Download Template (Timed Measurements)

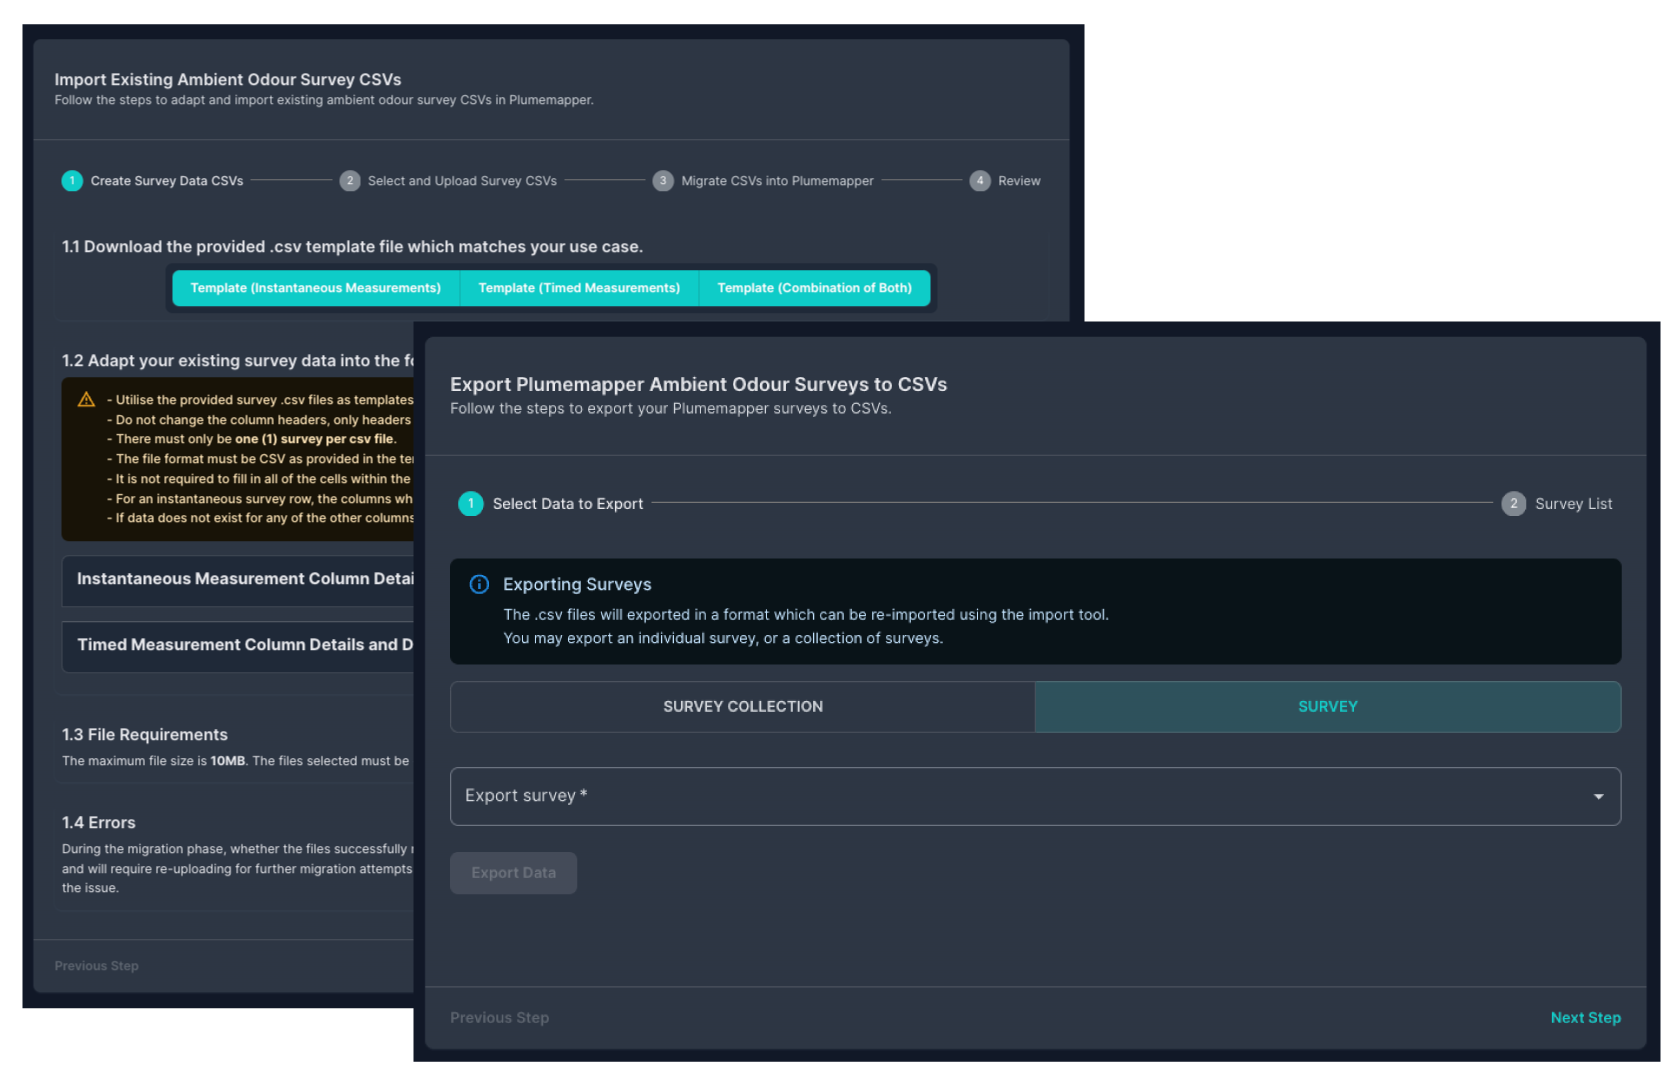click(x=579, y=288)
